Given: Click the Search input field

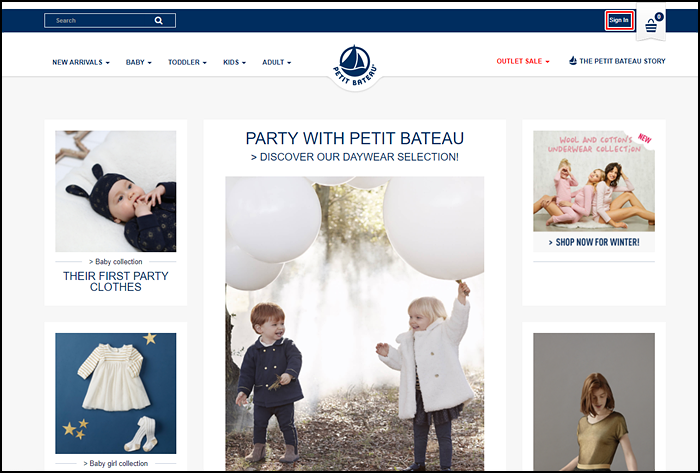Looking at the screenshot, I should (x=110, y=21).
